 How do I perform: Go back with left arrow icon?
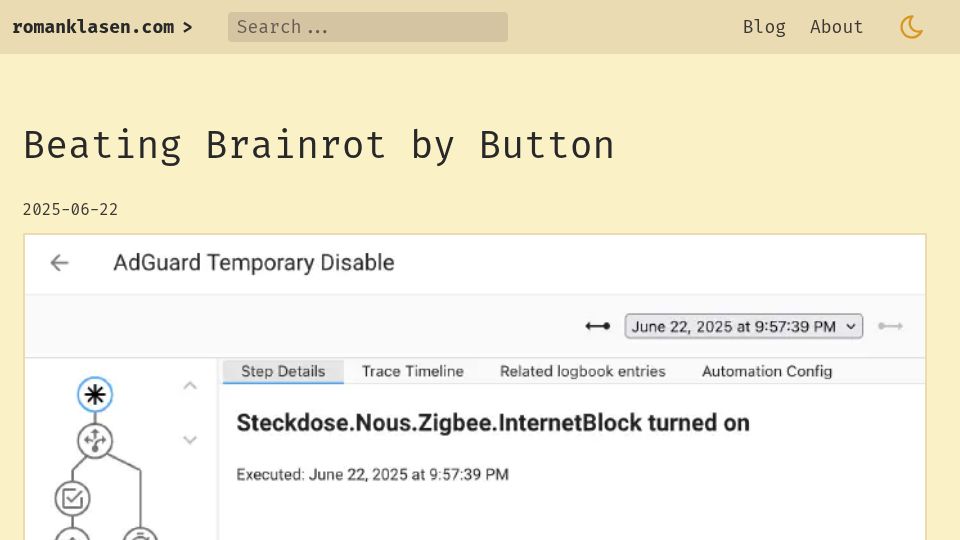click(x=59, y=263)
